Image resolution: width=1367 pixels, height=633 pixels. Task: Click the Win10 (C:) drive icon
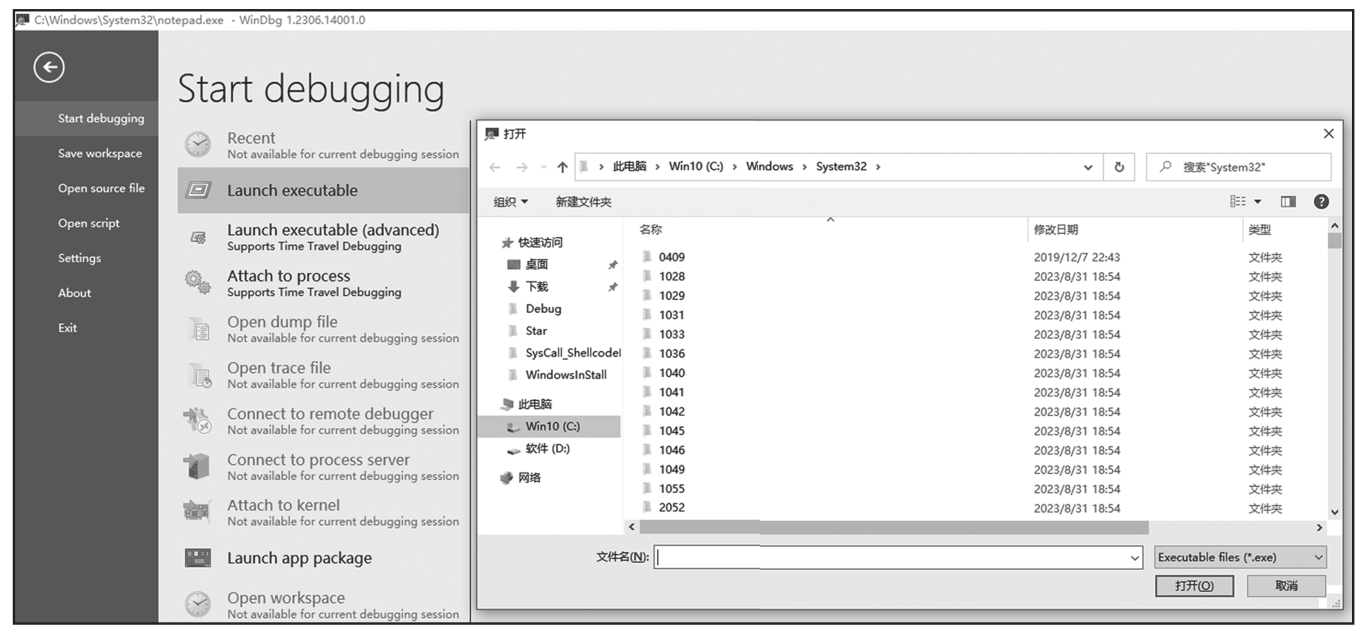point(514,427)
